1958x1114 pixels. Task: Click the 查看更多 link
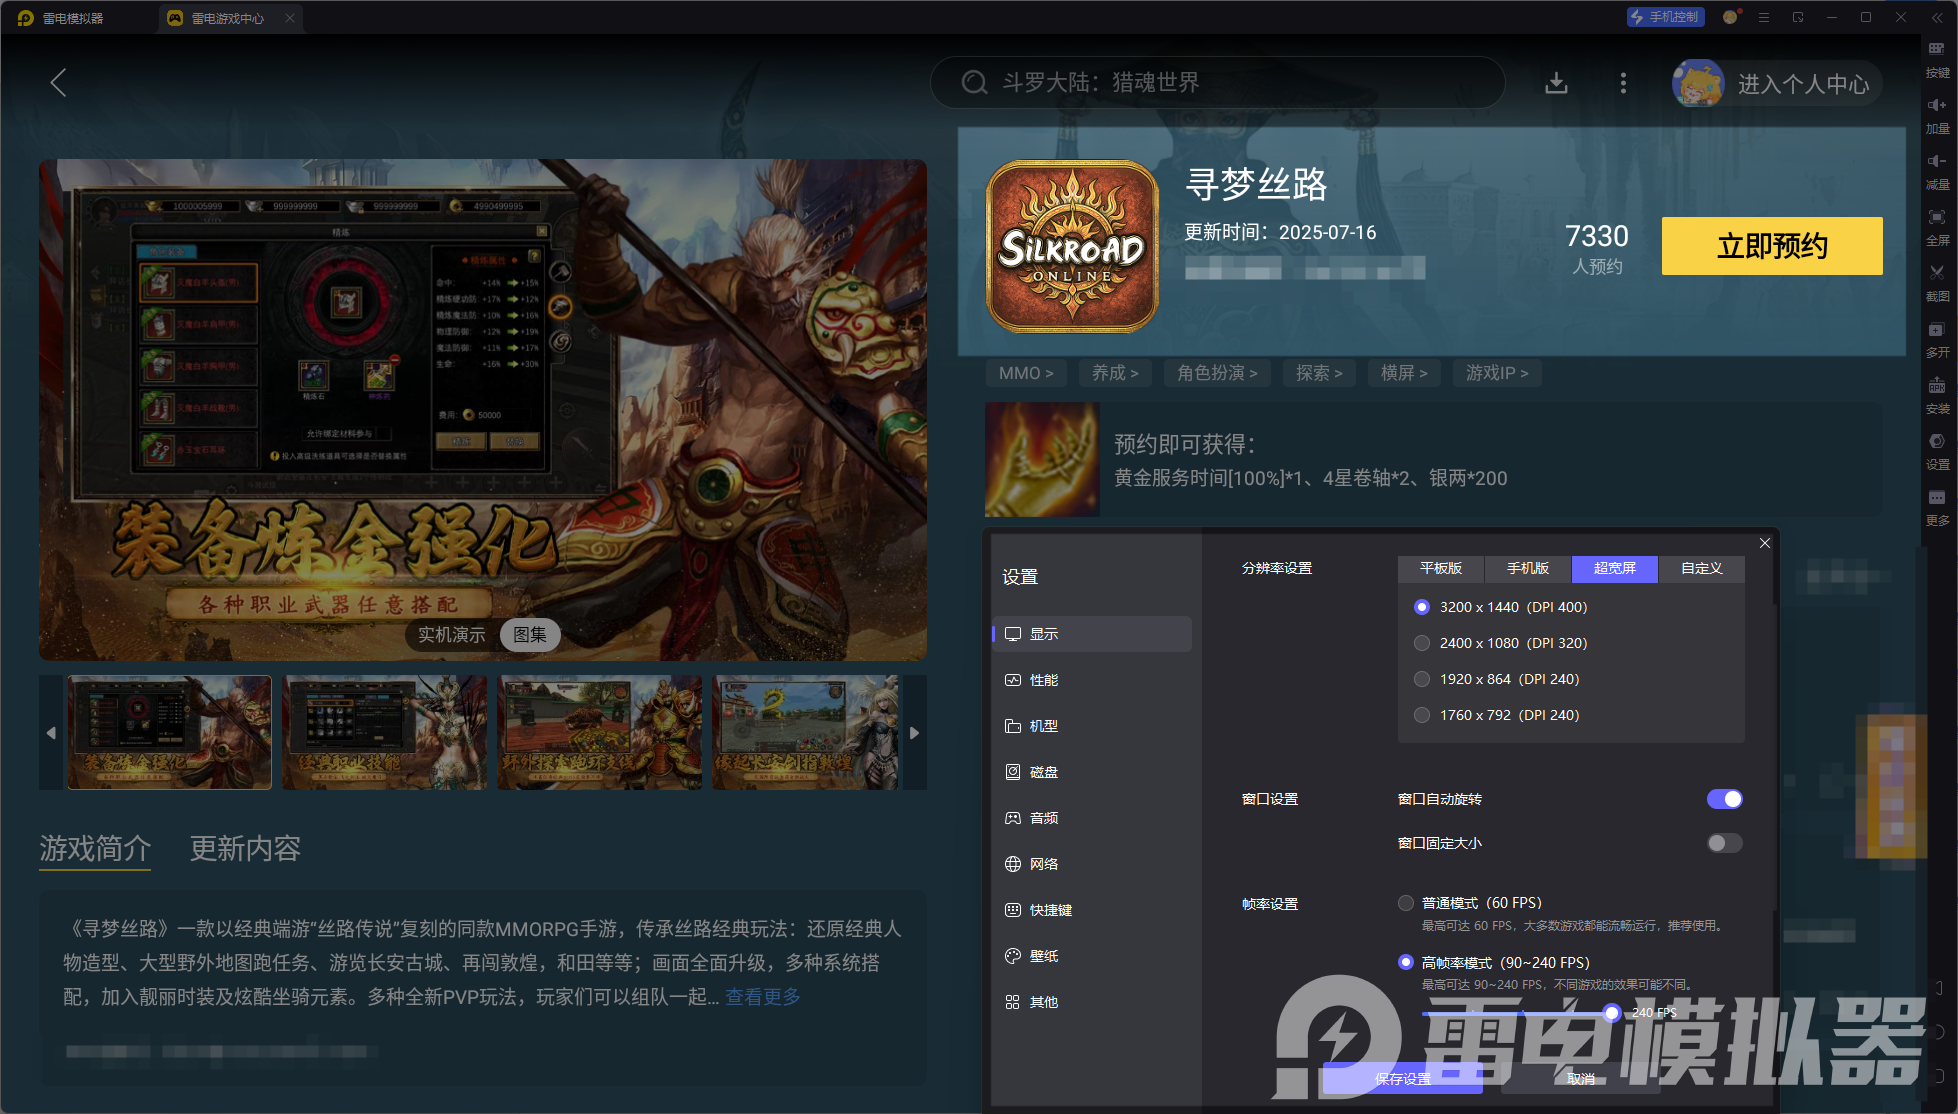[763, 997]
